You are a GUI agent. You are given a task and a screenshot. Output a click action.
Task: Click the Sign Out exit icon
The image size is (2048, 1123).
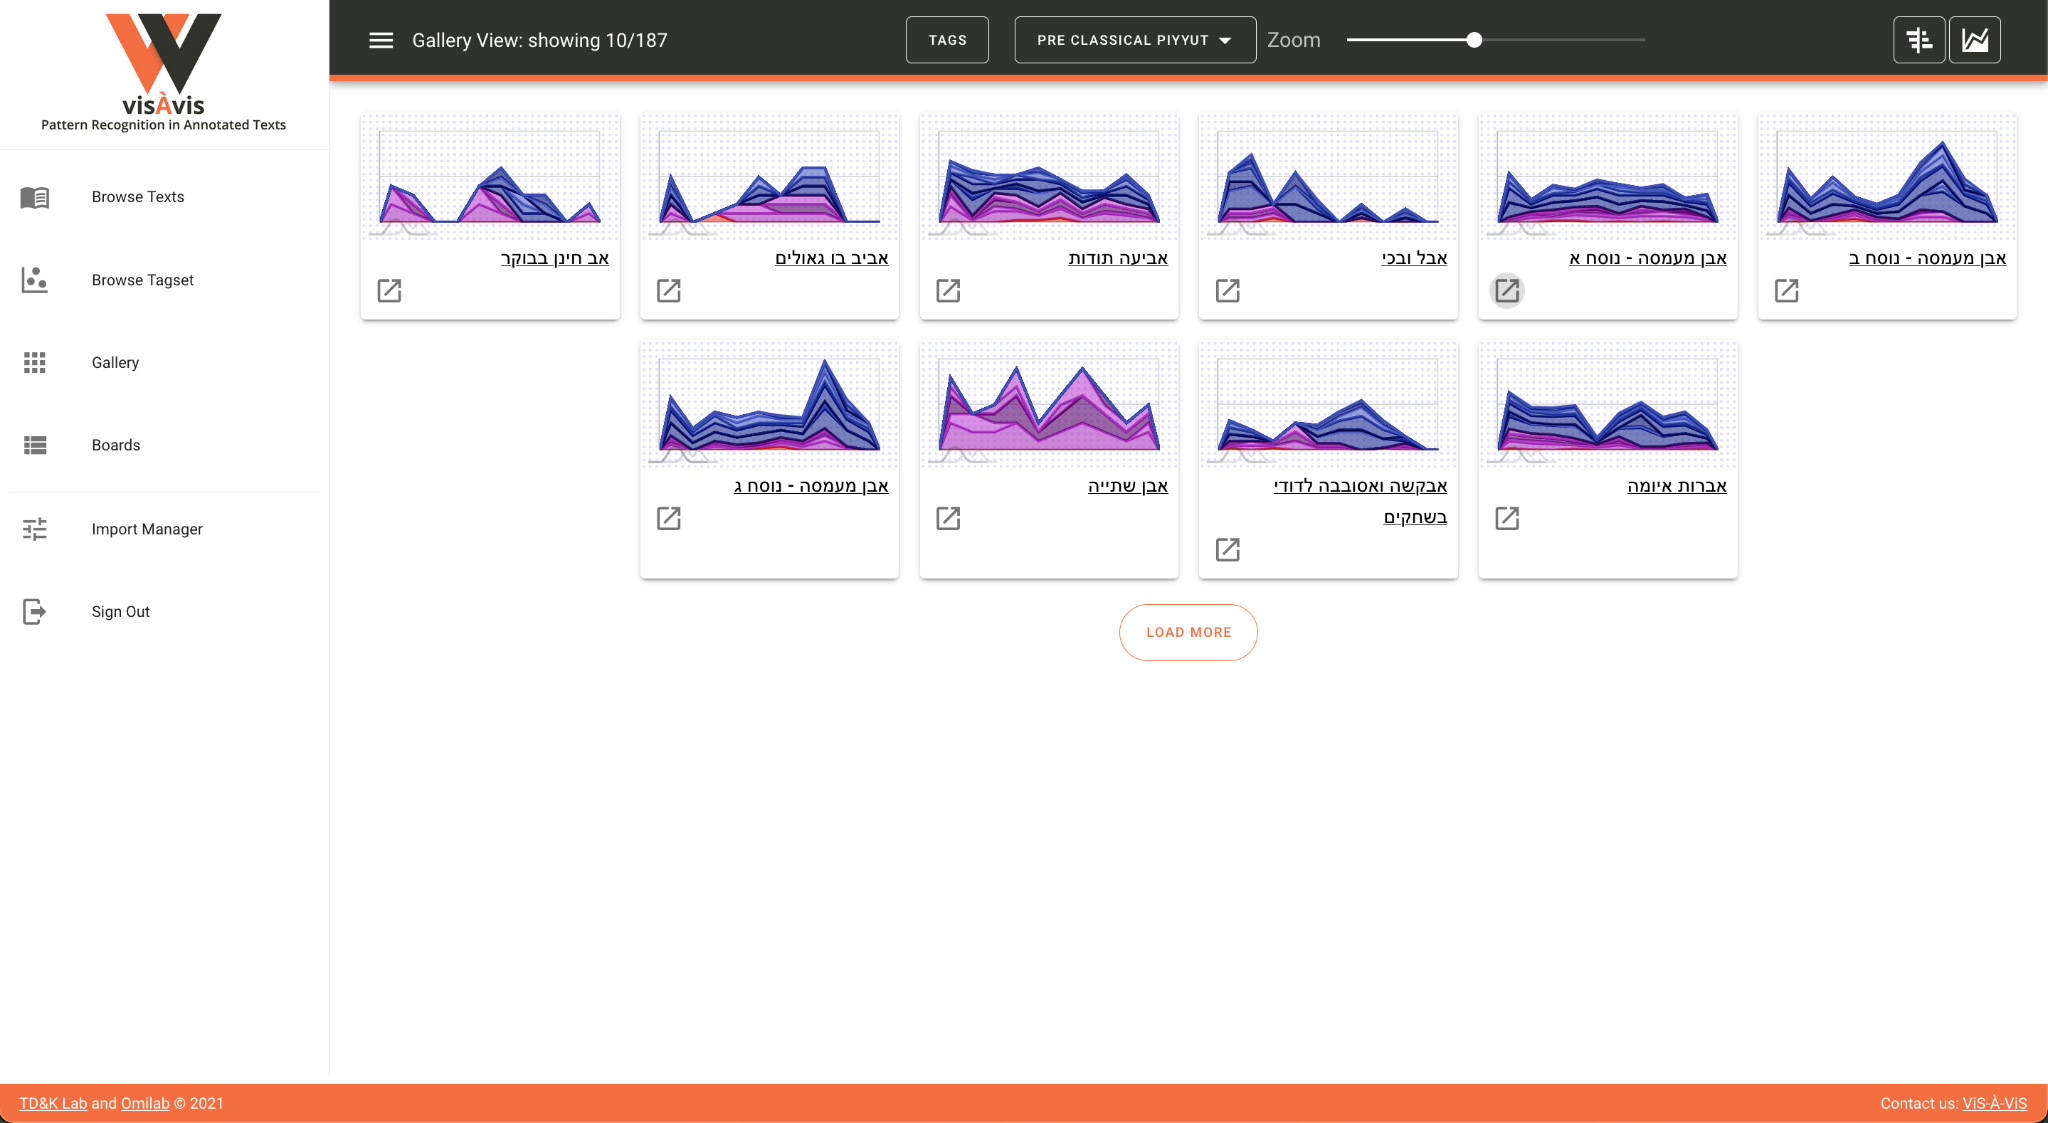[x=35, y=612]
